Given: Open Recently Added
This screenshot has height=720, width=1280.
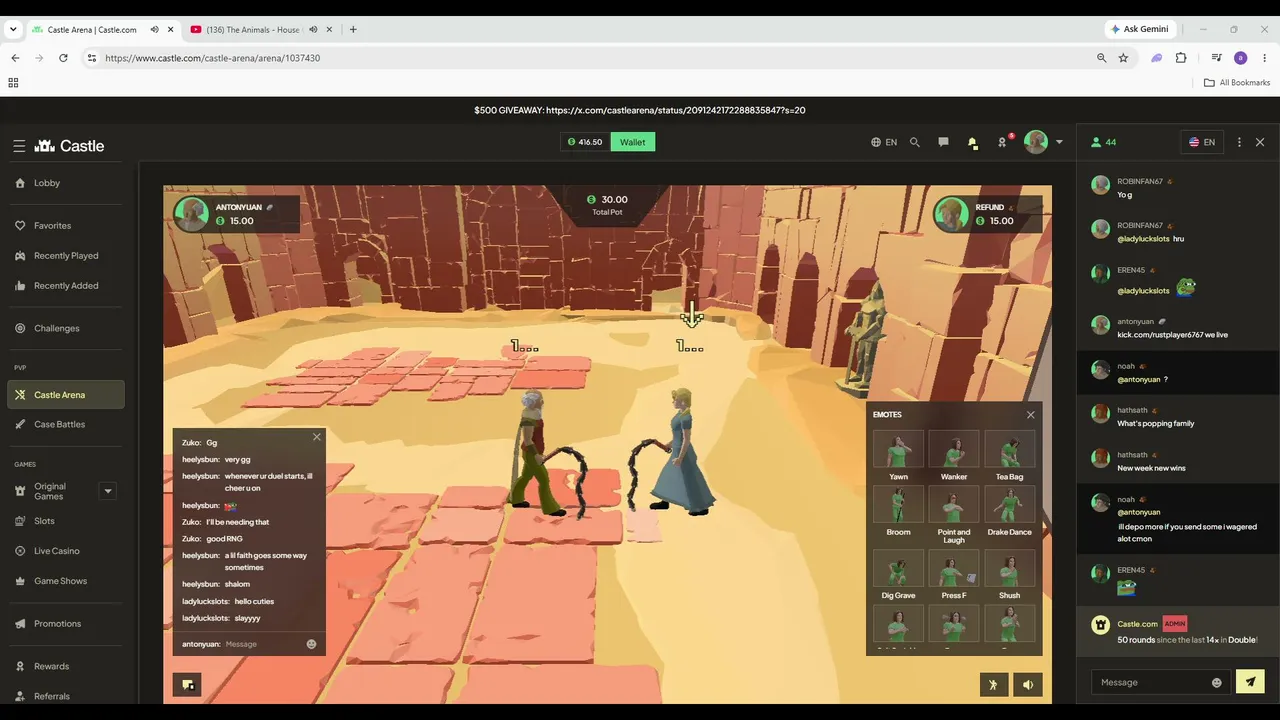Looking at the screenshot, I should coord(65,286).
